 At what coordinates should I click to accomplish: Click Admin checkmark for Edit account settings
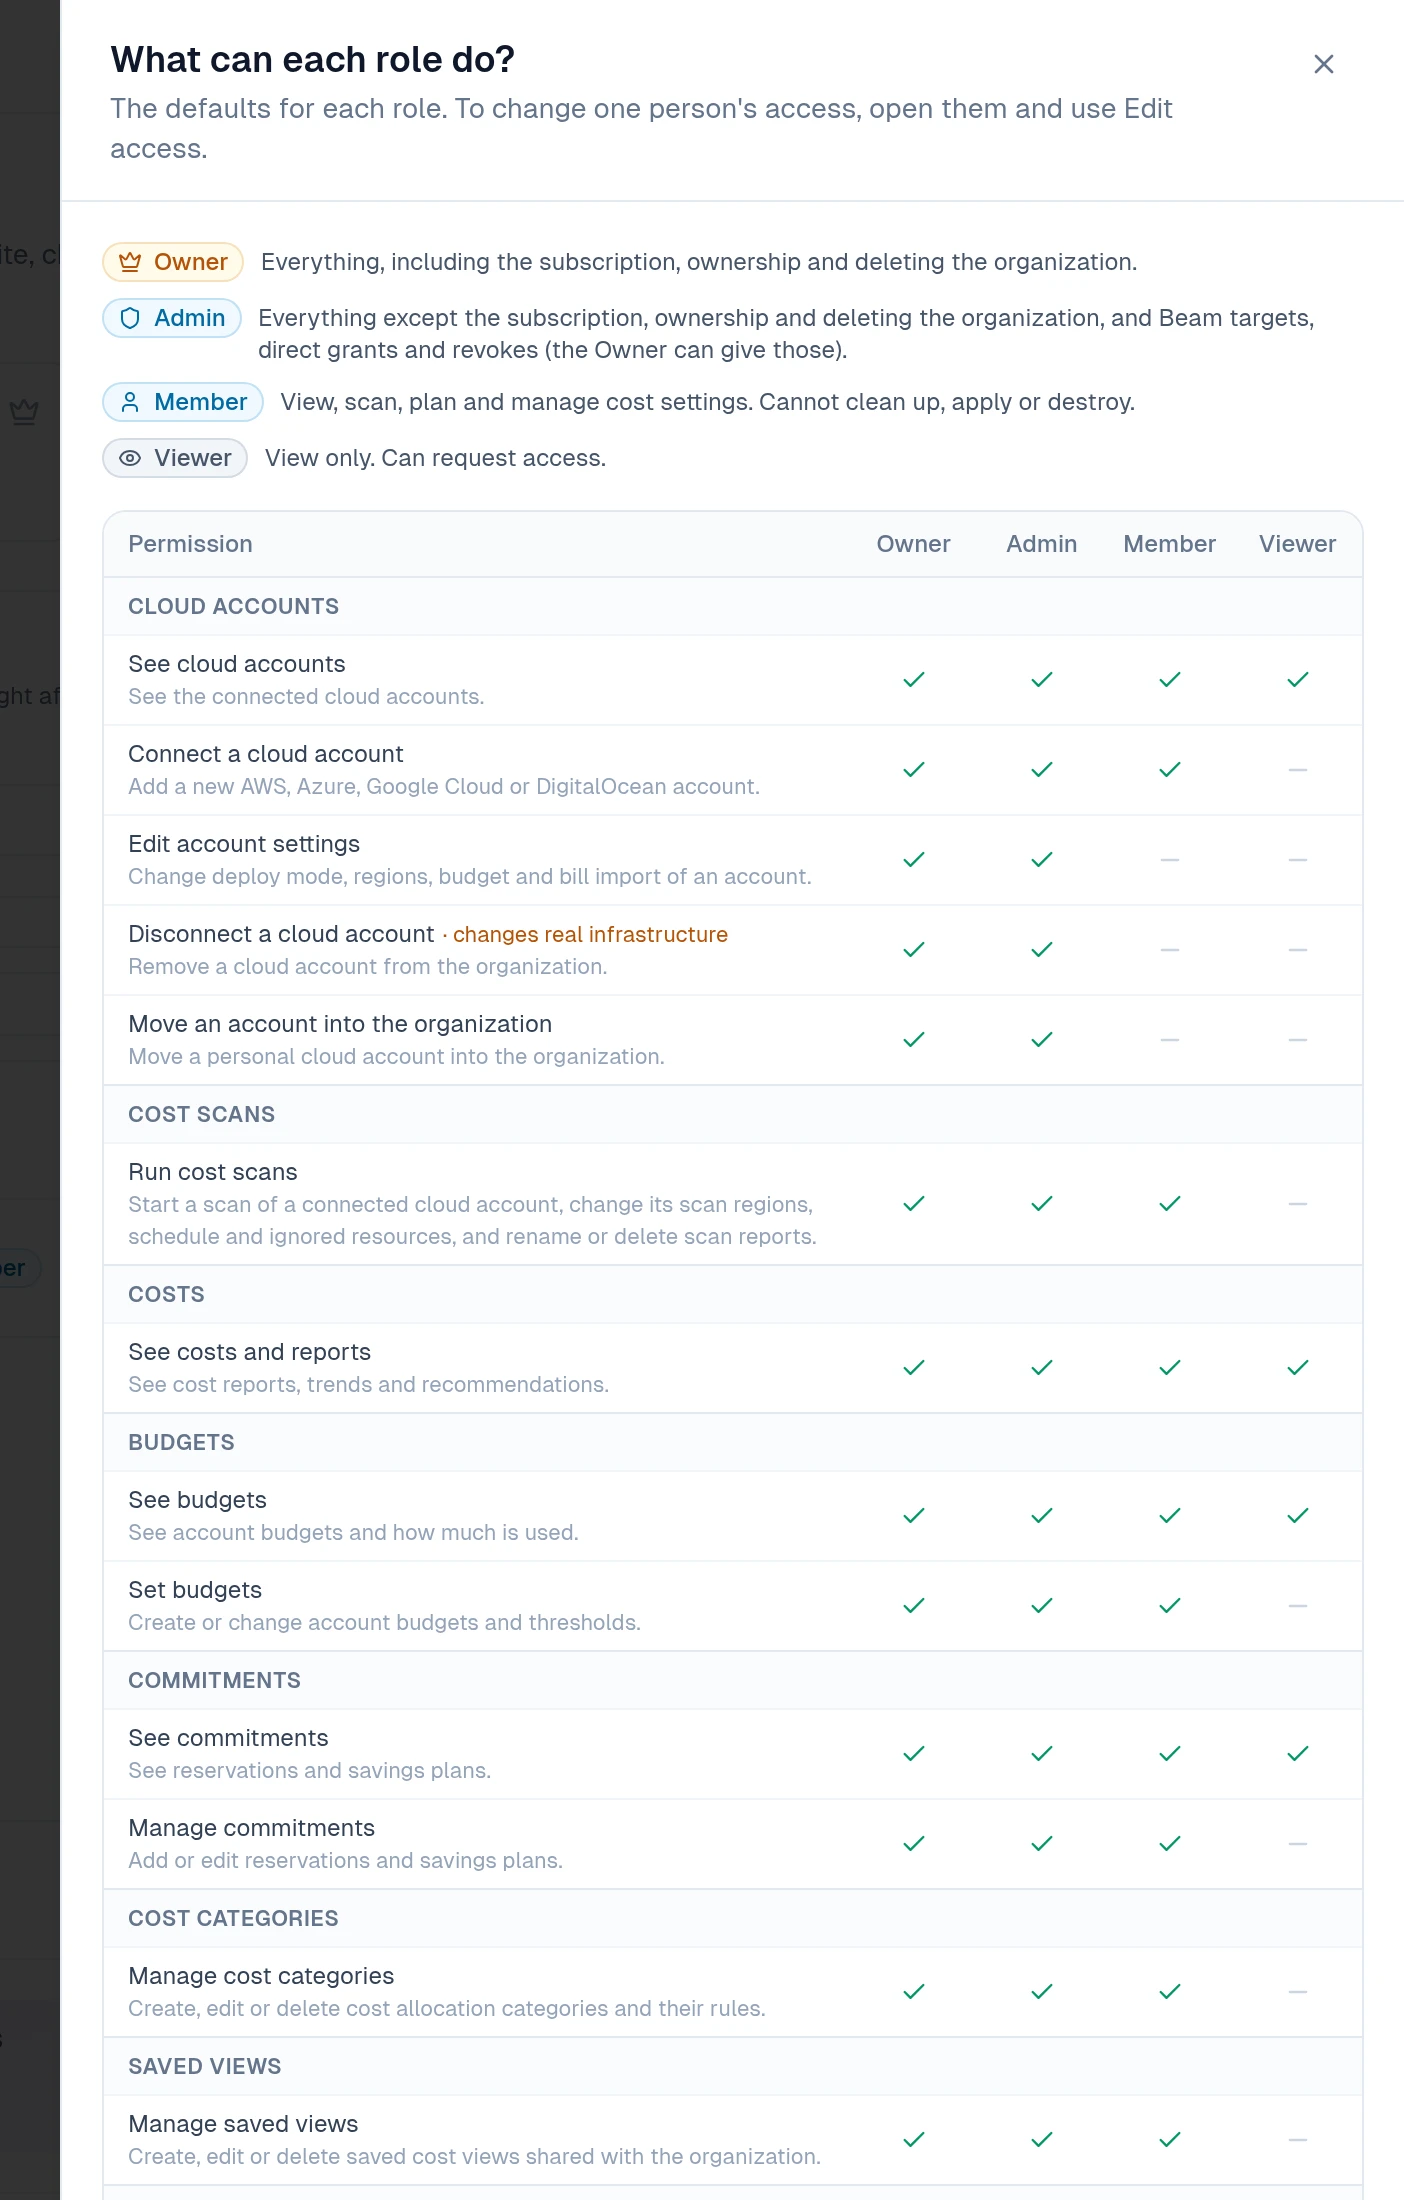(1041, 860)
